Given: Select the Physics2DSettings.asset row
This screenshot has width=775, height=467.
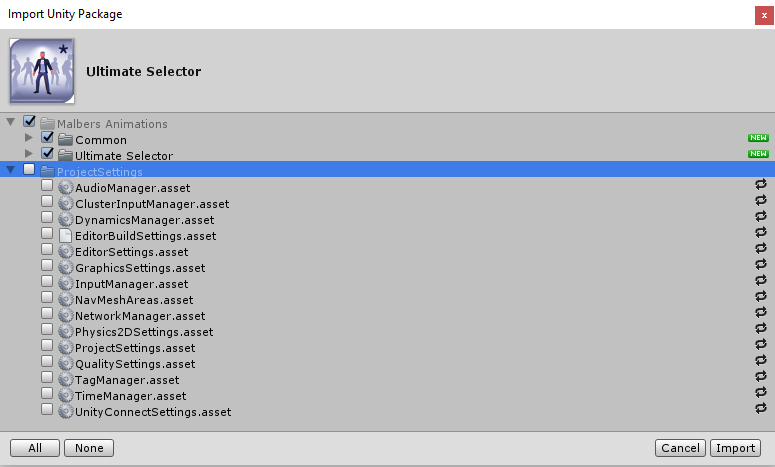Looking at the screenshot, I should [x=388, y=332].
